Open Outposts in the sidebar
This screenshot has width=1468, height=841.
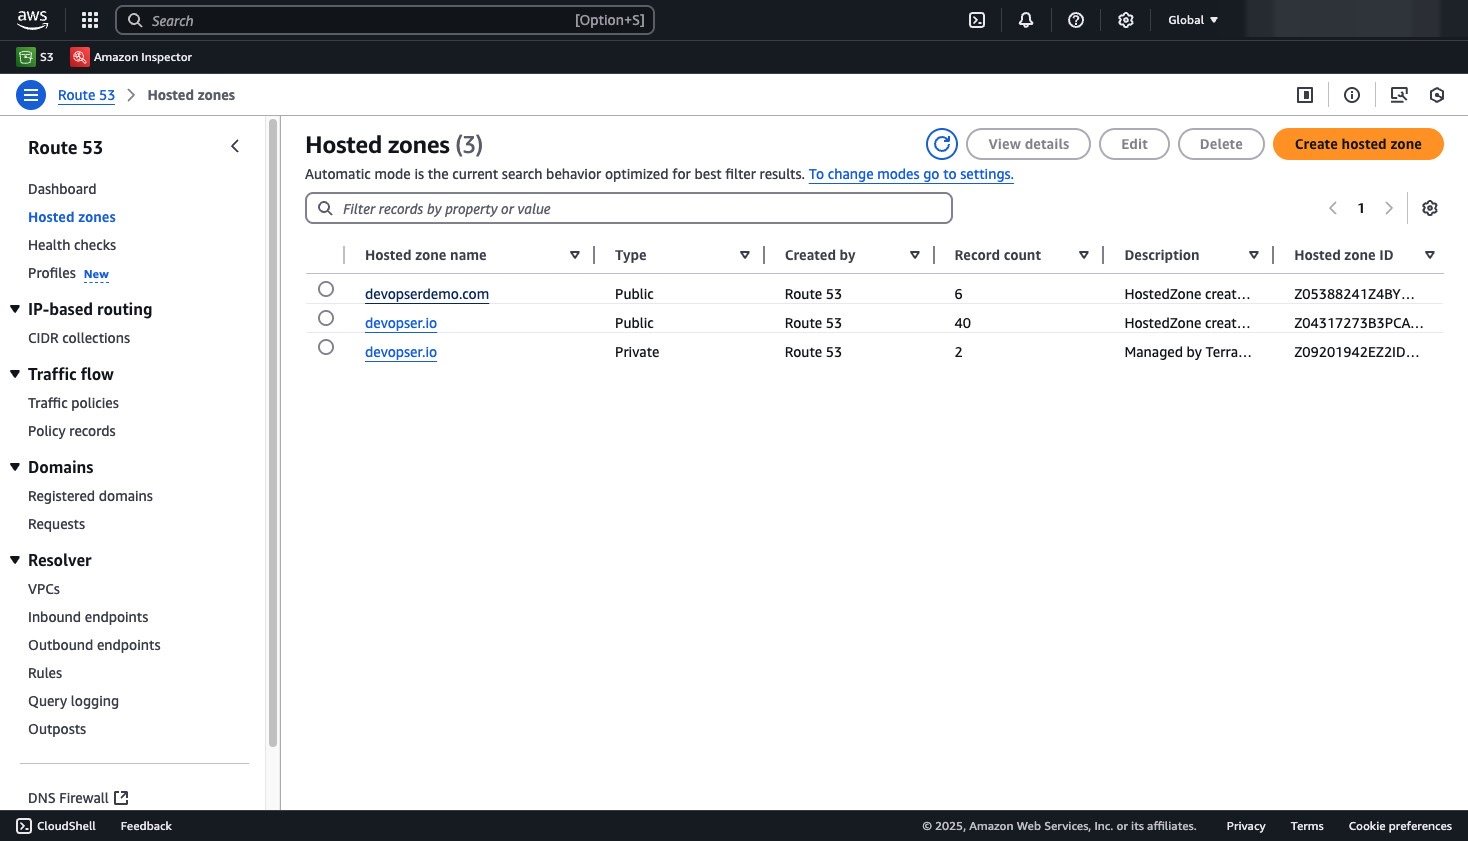coord(57,729)
